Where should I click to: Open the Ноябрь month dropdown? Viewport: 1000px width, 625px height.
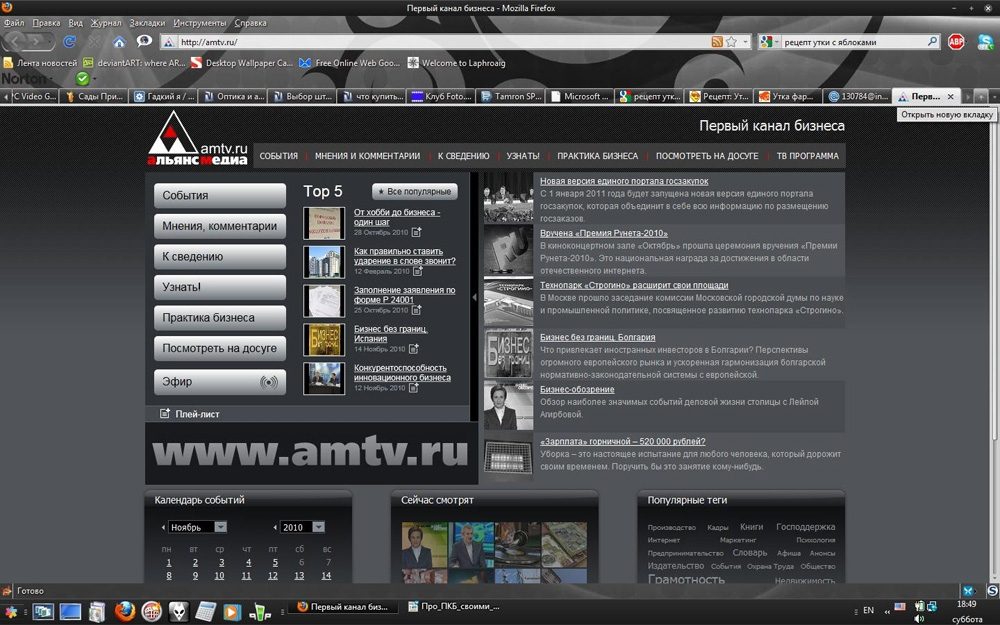click(x=220, y=527)
